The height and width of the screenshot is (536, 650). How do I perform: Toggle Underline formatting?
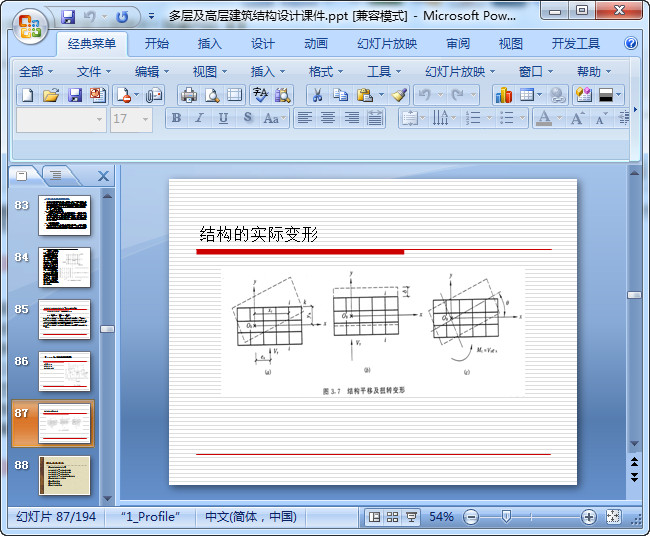223,118
